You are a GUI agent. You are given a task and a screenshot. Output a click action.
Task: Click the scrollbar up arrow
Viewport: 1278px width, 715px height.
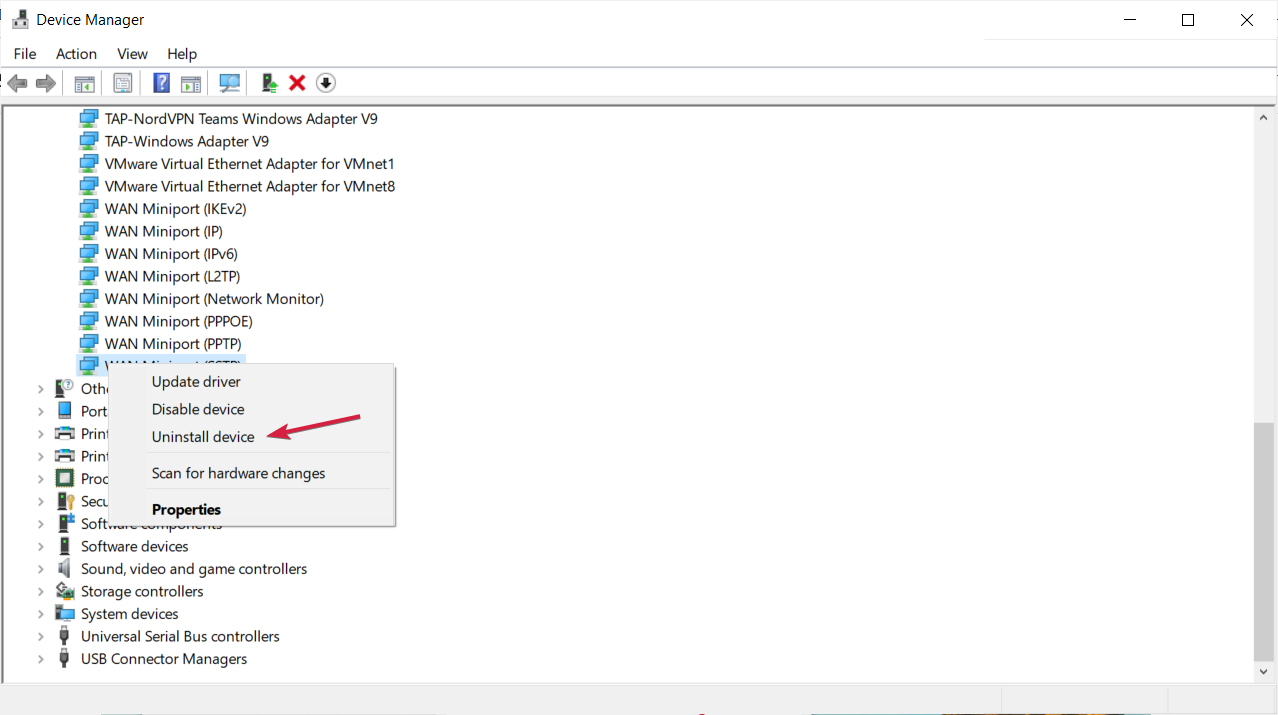[1264, 117]
